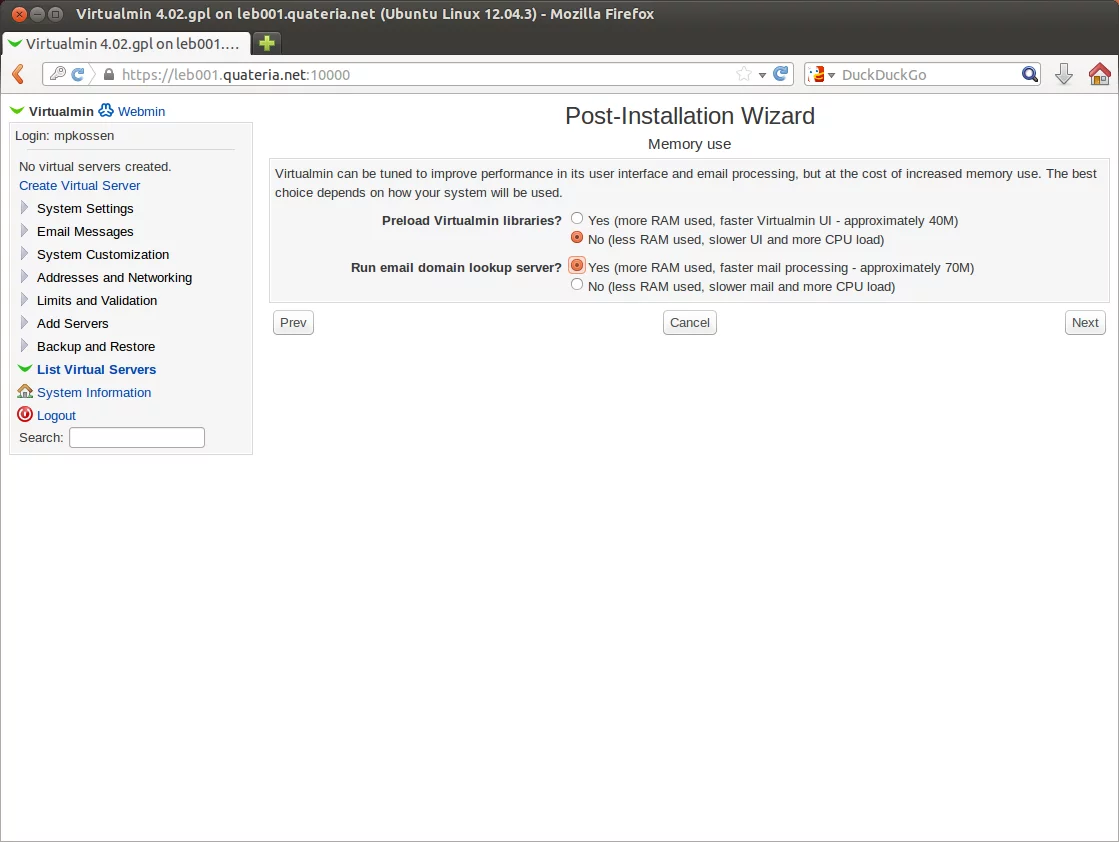This screenshot has height=842, width=1119.
Task: Bookmark this page with the star icon
Action: (744, 73)
